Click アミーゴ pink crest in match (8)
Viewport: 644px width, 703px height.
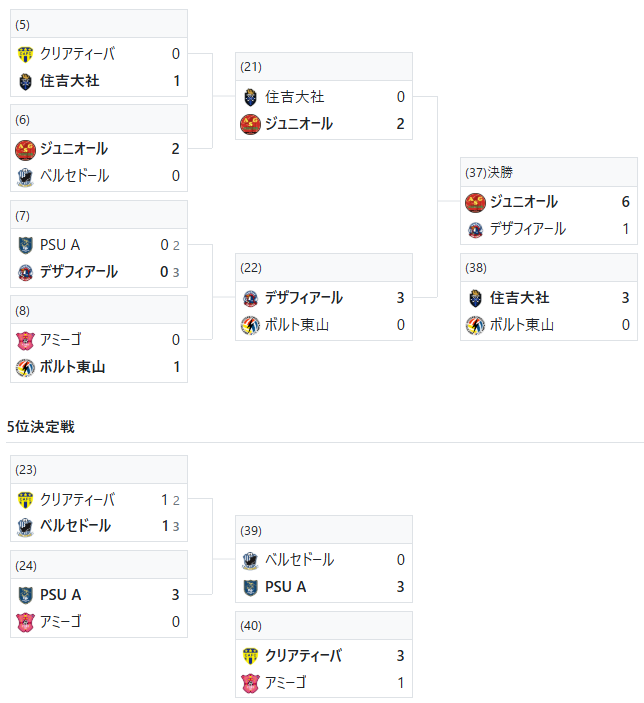pyautogui.click(x=25, y=340)
